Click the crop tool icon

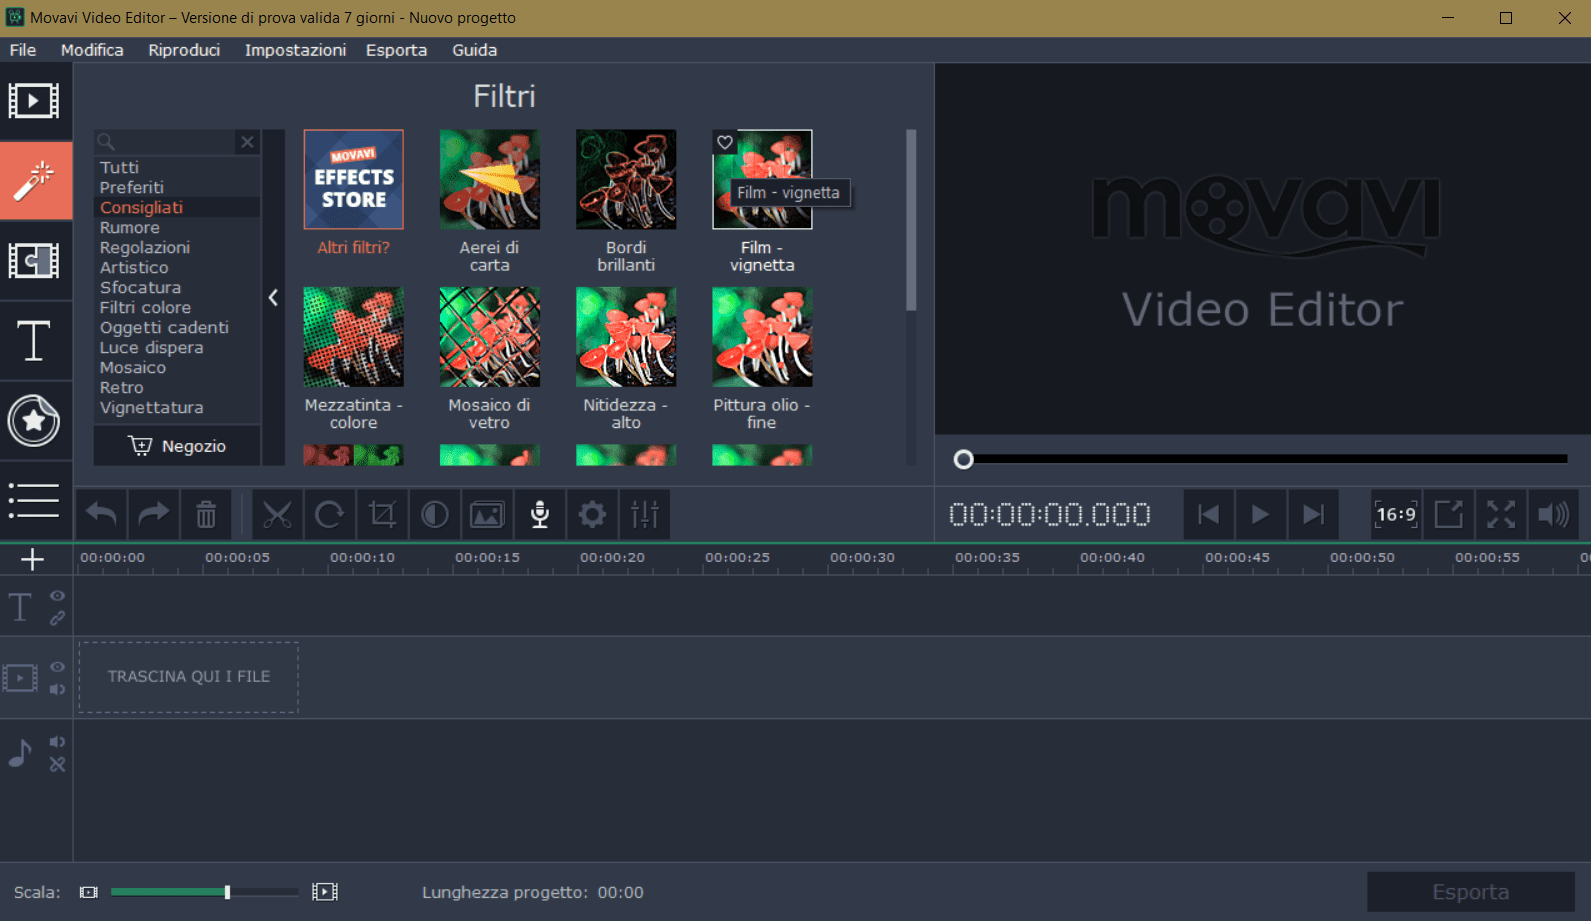point(382,515)
